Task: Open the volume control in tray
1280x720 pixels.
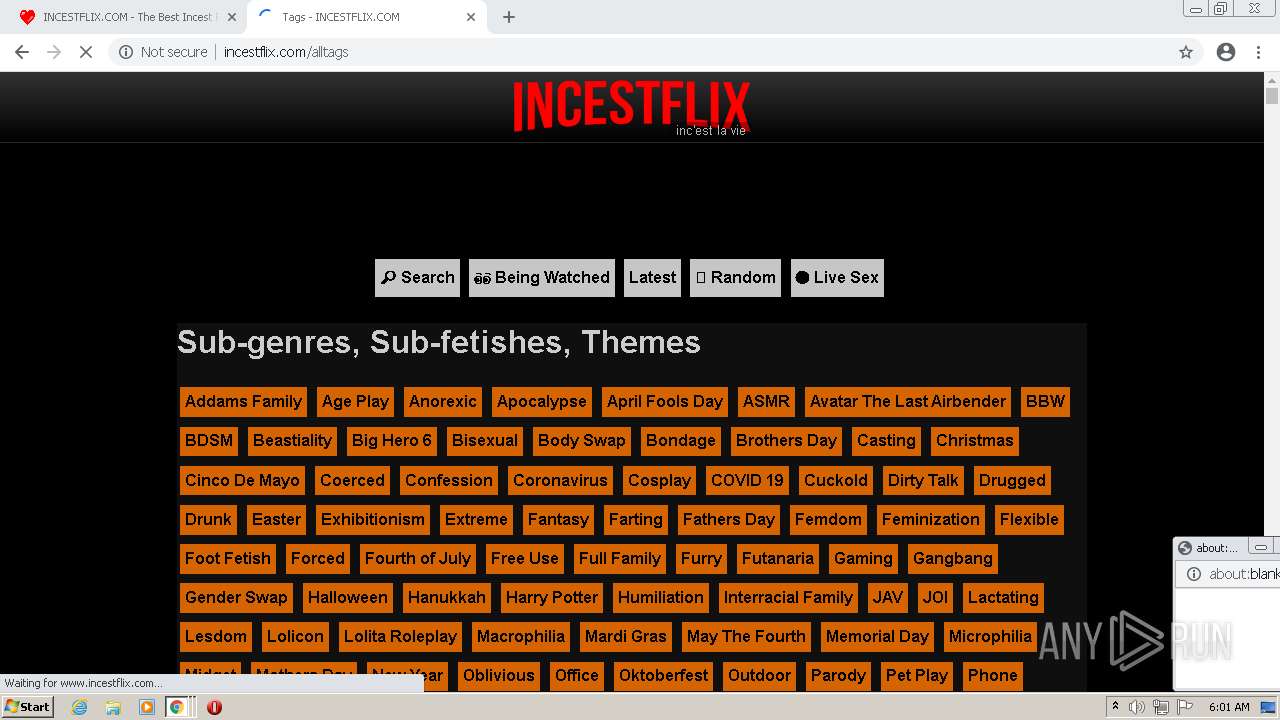Action: [1137, 707]
